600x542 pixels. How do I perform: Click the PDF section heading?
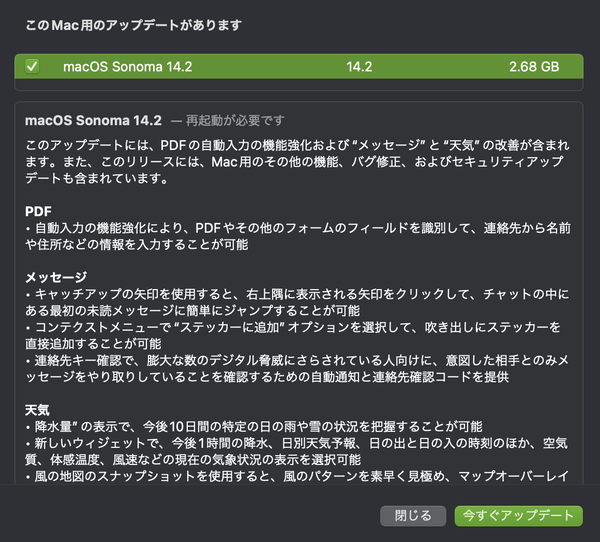[38, 211]
